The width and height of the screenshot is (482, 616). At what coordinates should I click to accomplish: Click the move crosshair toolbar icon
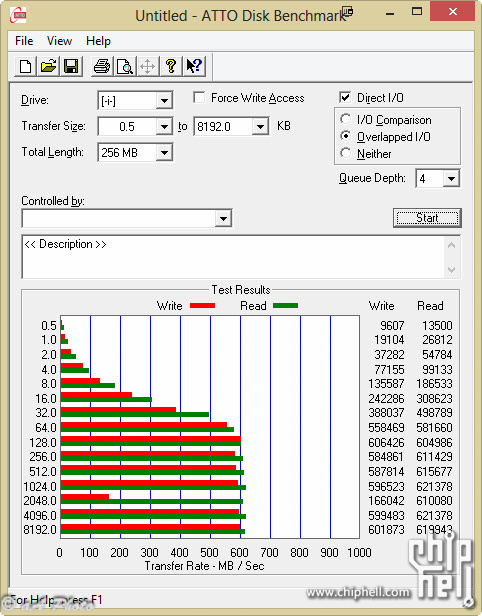(x=148, y=66)
